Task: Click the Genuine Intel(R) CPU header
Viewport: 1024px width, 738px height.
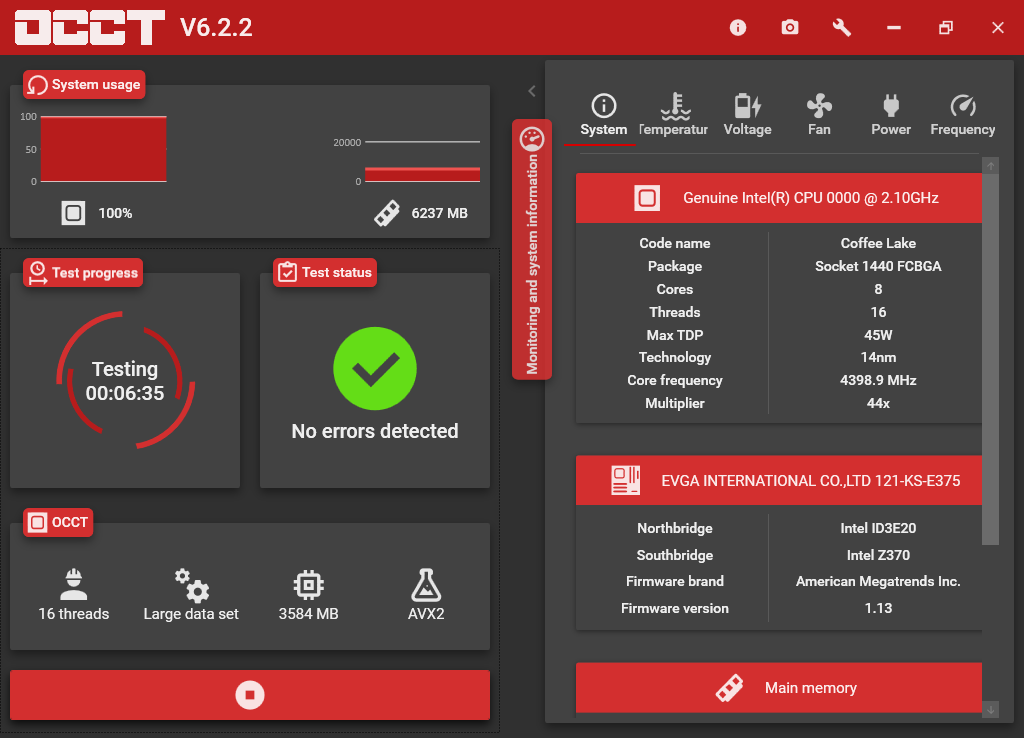Action: click(x=778, y=198)
